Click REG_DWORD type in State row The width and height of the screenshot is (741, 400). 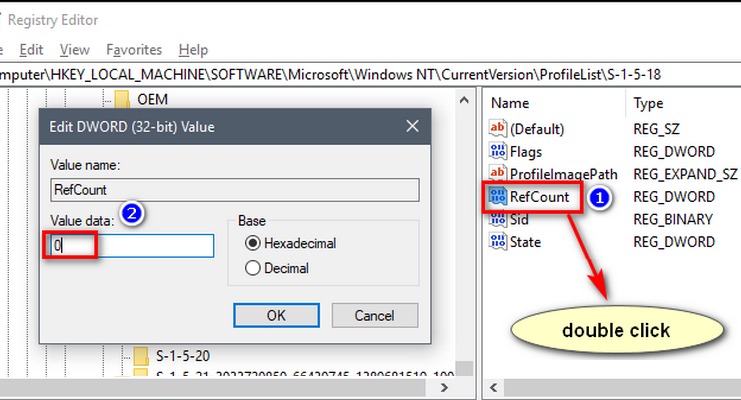tap(674, 242)
